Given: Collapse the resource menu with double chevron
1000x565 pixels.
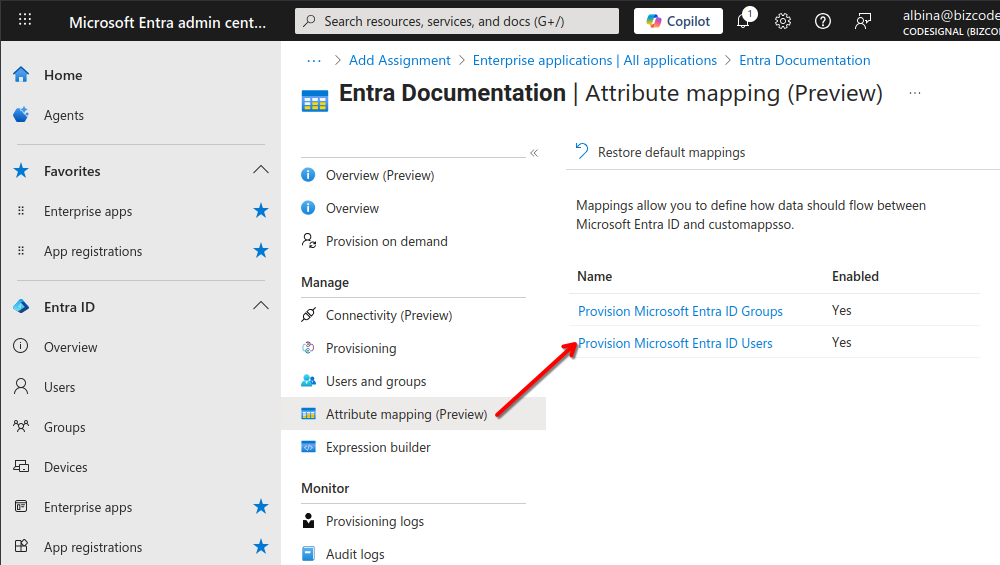Looking at the screenshot, I should (534, 153).
